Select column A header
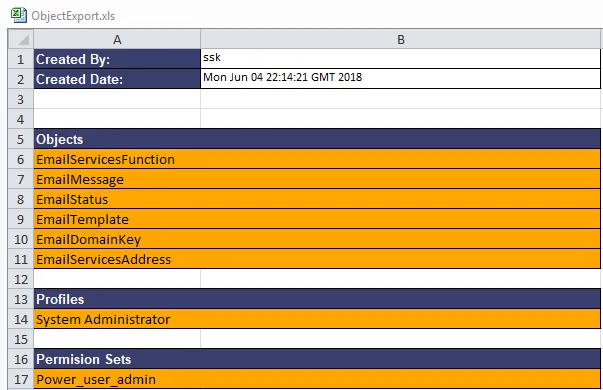 (x=117, y=39)
